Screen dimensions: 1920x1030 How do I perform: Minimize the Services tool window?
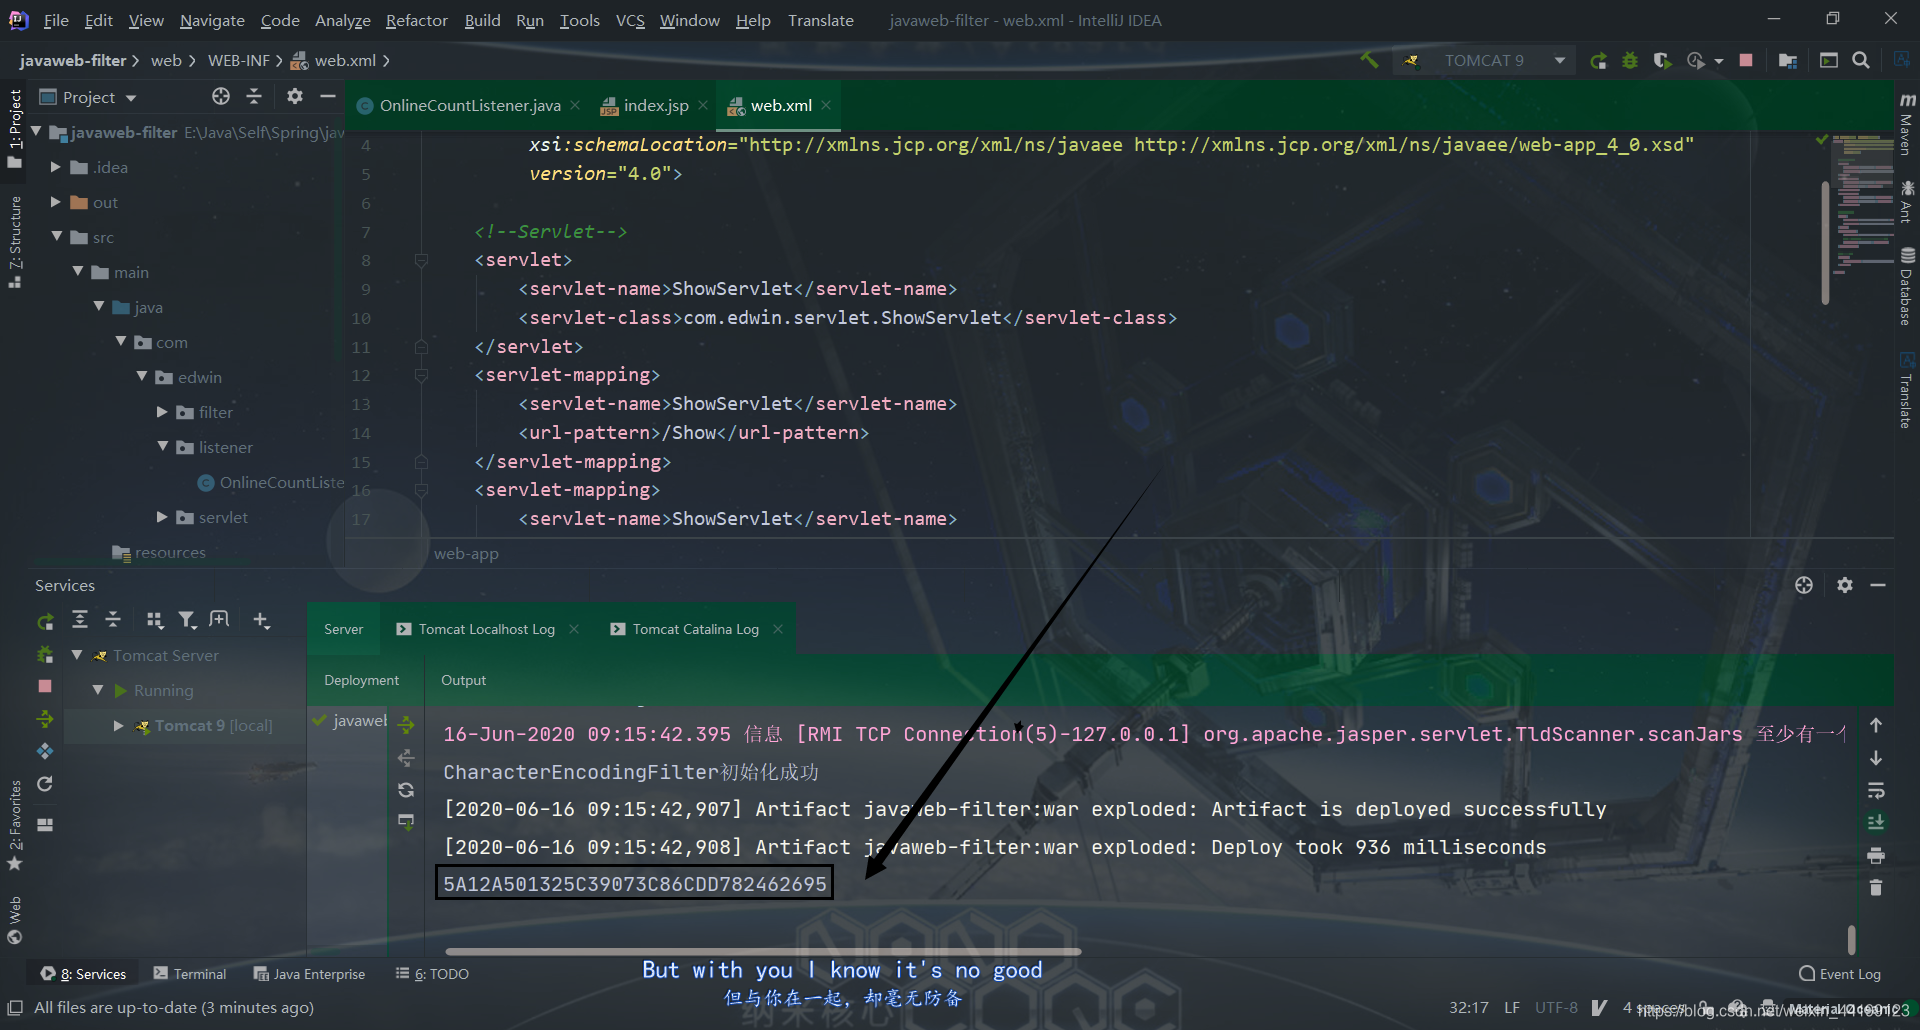pyautogui.click(x=1878, y=585)
